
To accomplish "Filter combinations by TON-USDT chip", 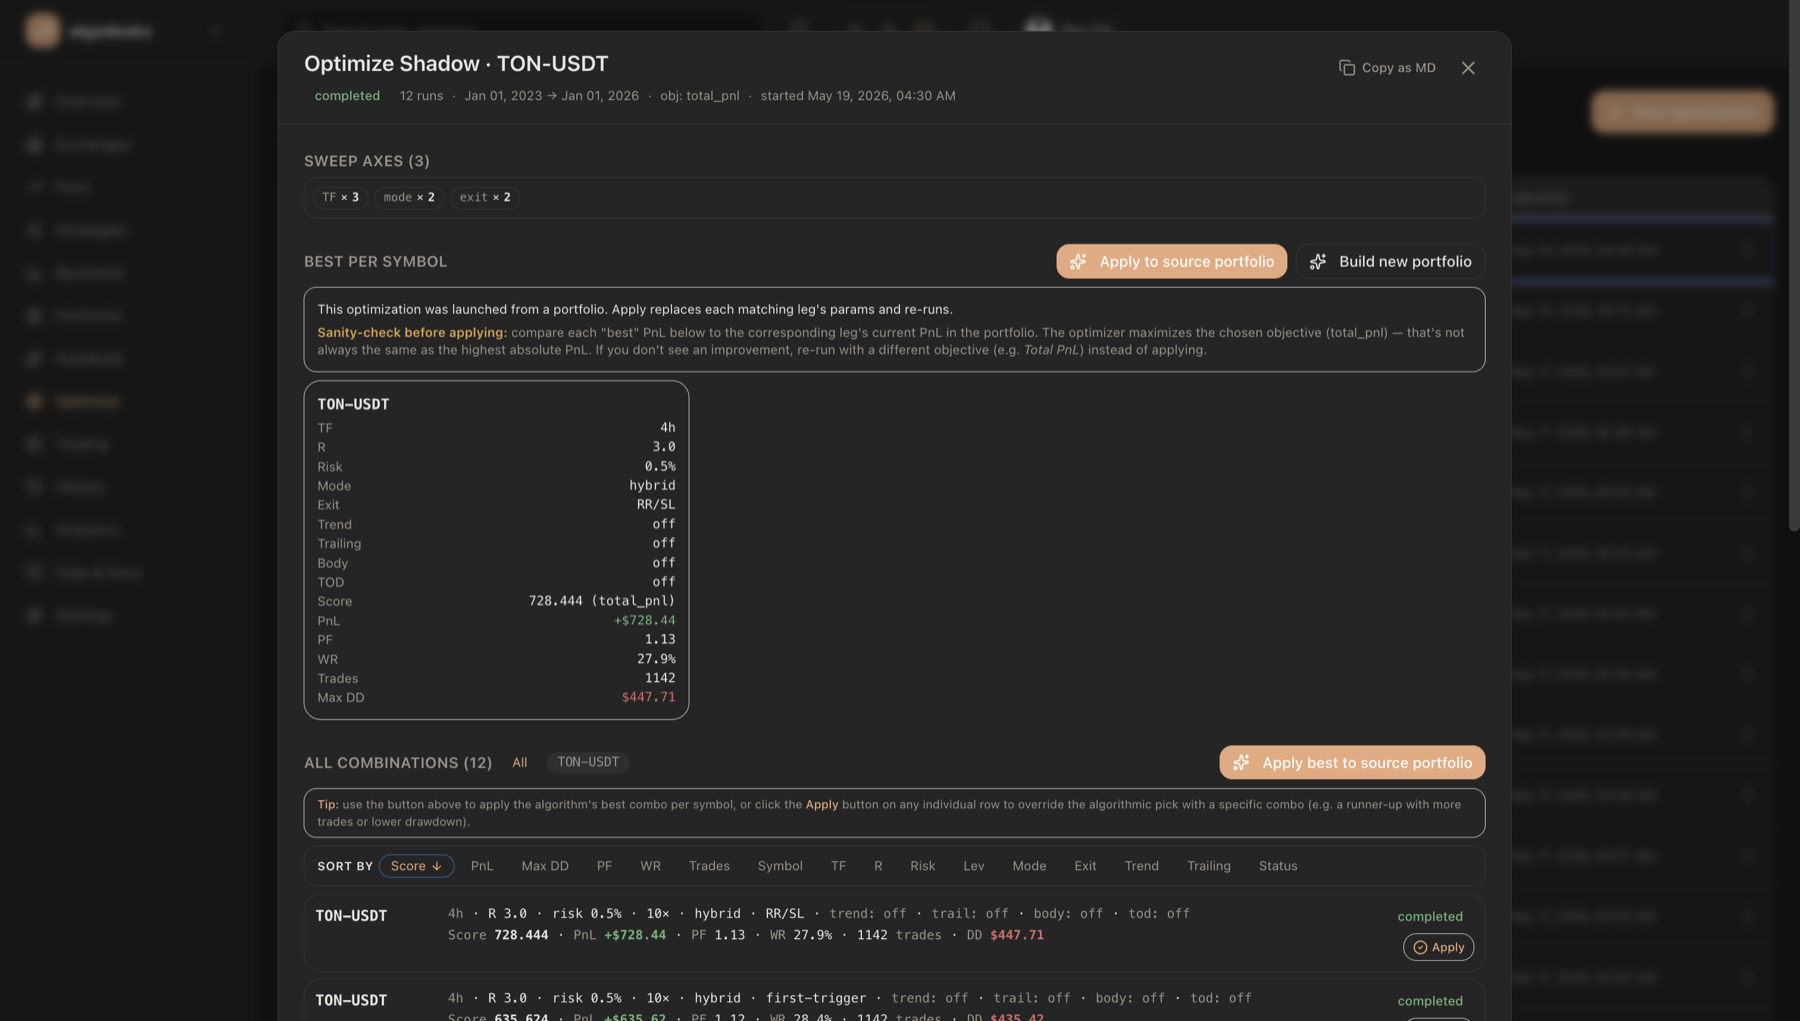I will coord(588,763).
